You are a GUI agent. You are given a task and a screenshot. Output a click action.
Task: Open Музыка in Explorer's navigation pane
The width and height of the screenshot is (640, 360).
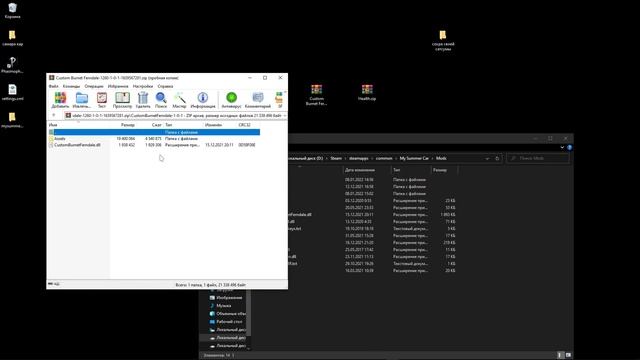pyautogui.click(x=221, y=306)
